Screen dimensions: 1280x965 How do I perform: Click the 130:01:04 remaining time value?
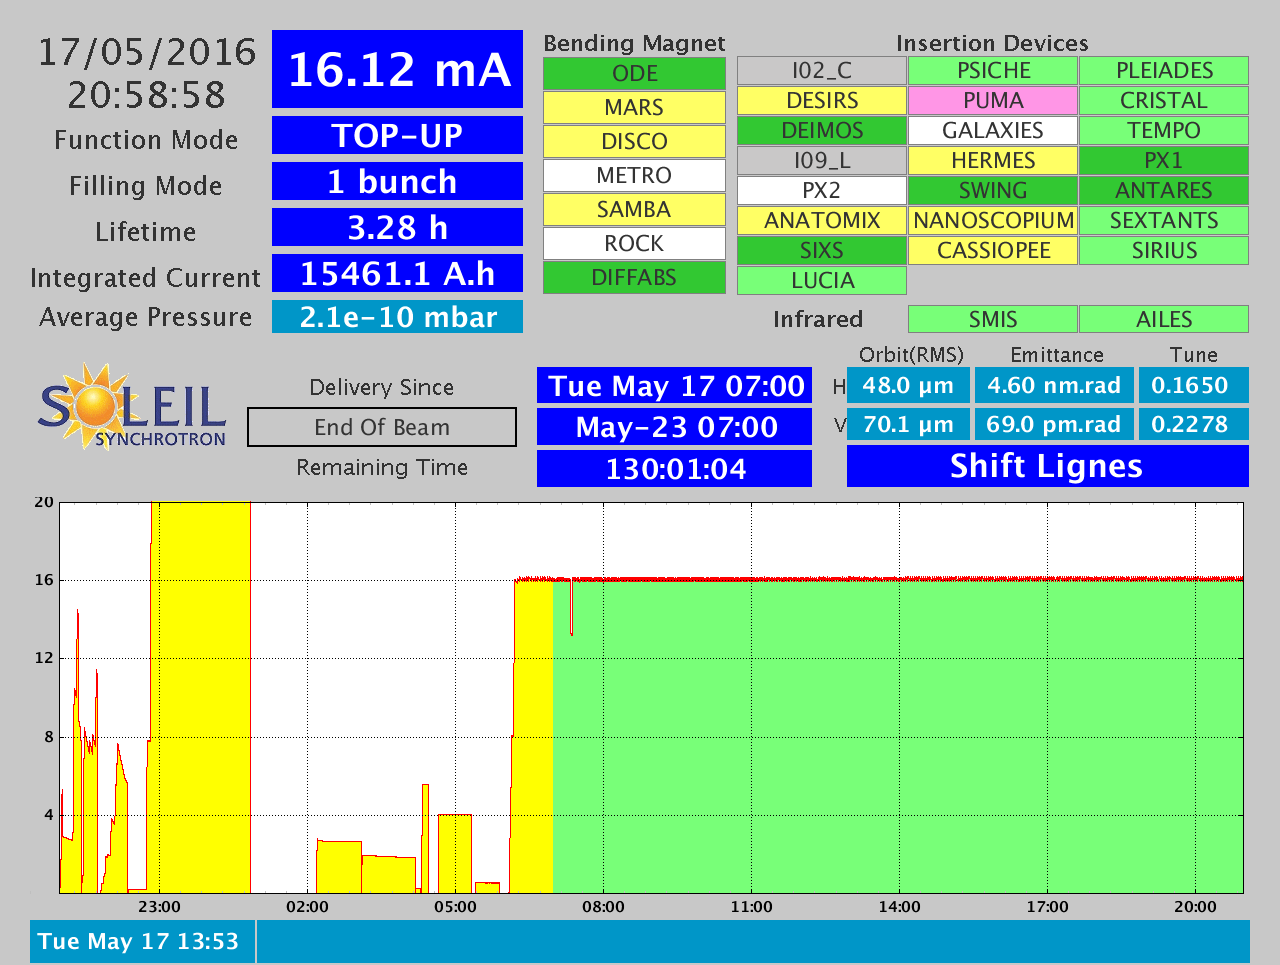pyautogui.click(x=675, y=468)
